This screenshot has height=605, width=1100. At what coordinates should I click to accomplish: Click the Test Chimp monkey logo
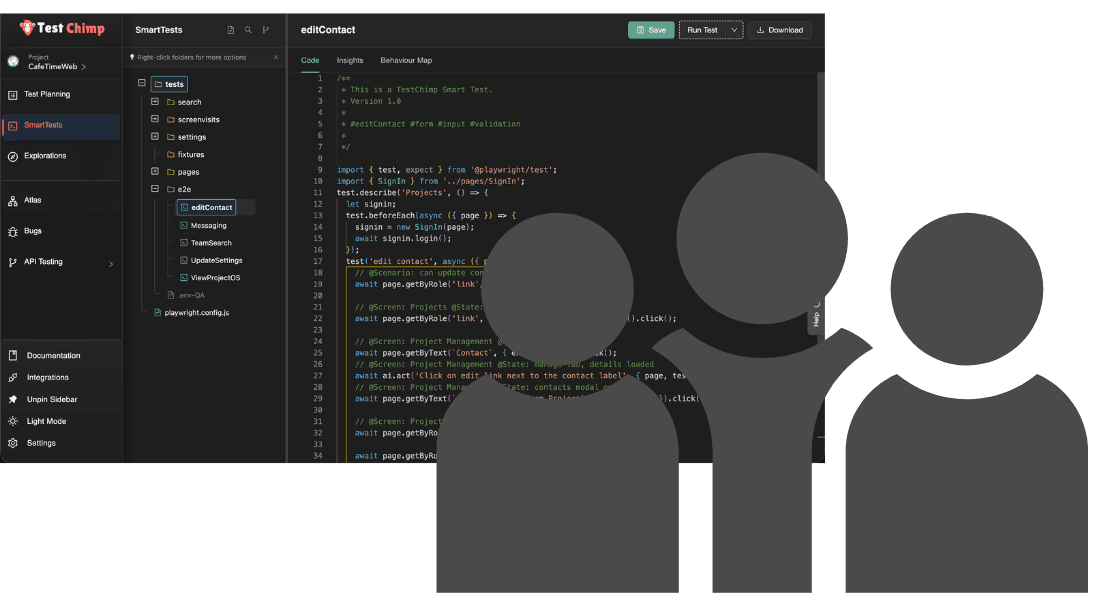[27, 28]
